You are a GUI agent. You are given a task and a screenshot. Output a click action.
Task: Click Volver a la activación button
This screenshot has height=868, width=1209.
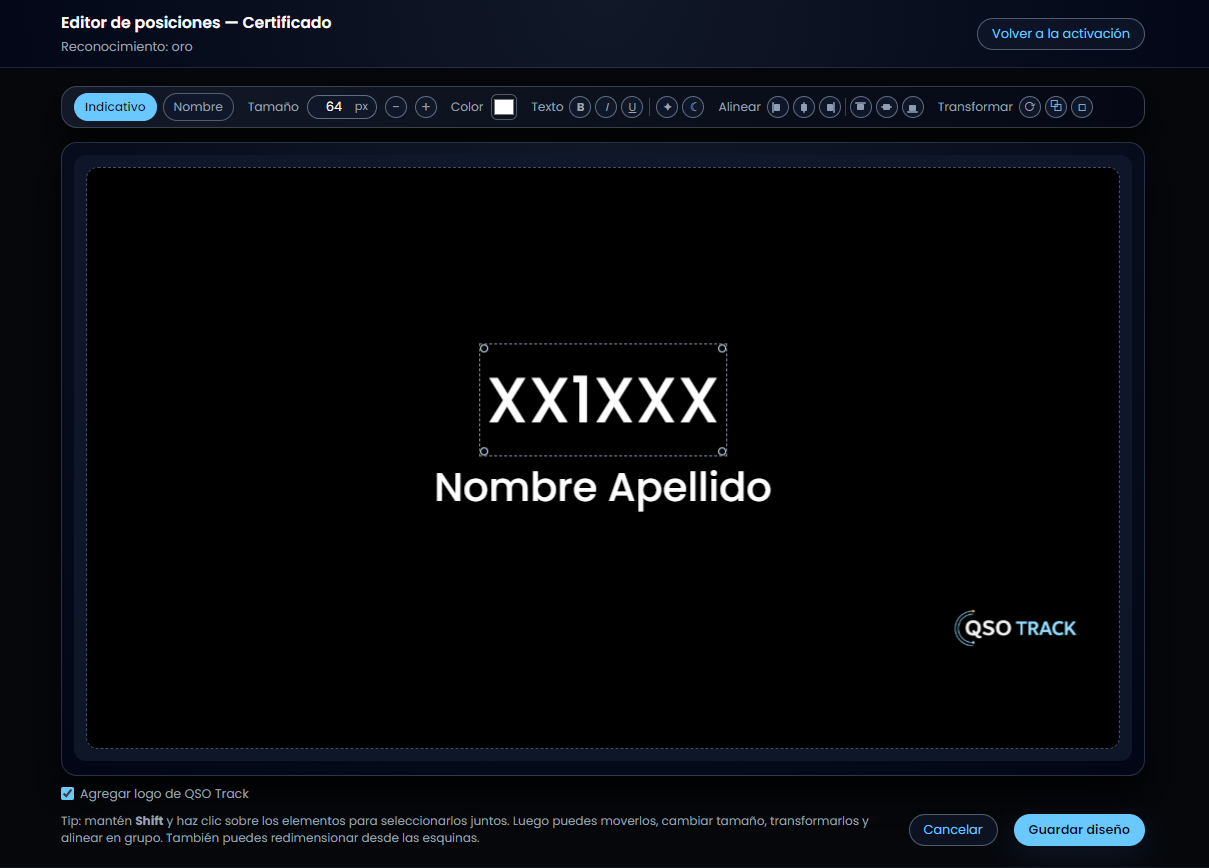1061,34
